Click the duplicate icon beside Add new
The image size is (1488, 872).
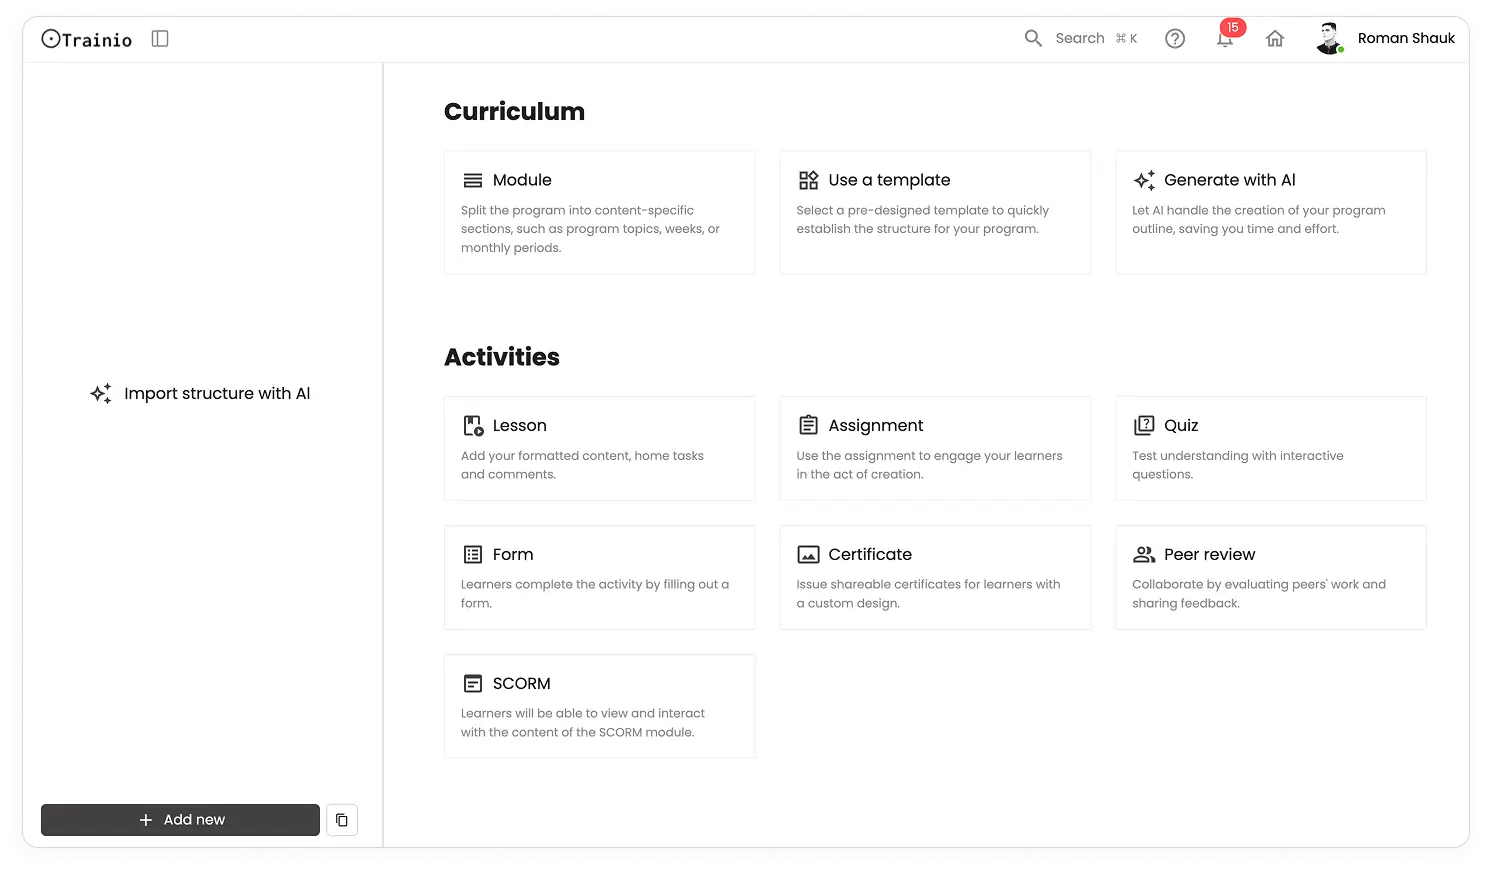(342, 819)
